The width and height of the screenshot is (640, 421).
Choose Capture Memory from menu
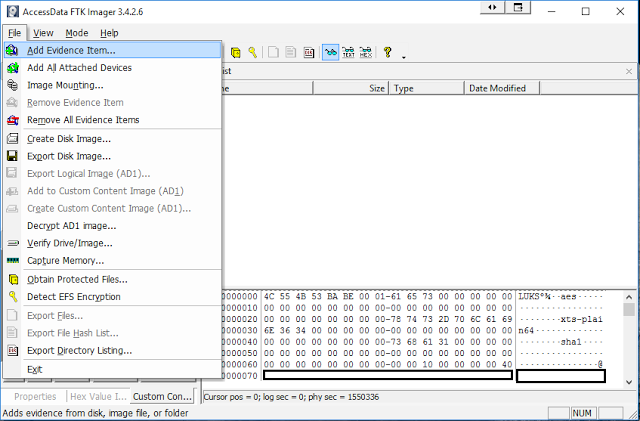(113, 261)
